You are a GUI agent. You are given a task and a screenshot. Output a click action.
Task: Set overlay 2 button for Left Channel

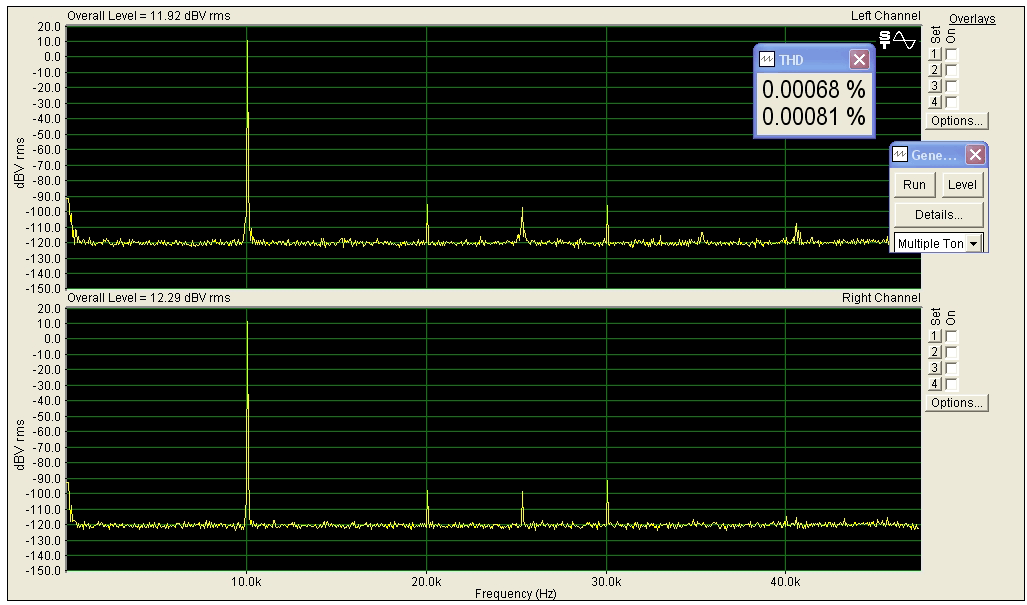point(935,70)
